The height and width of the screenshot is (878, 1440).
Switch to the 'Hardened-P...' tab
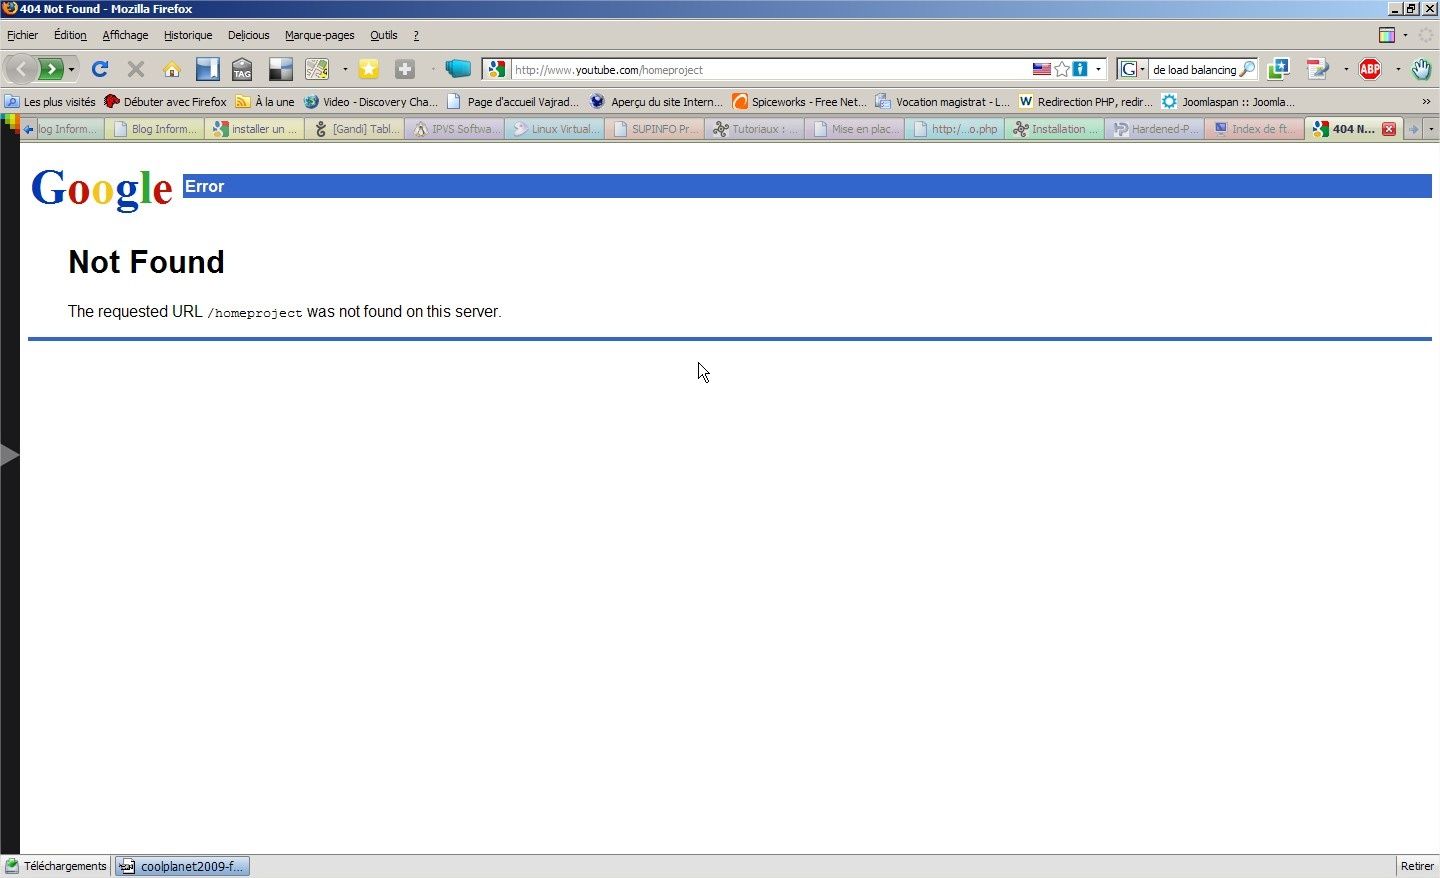(1154, 129)
